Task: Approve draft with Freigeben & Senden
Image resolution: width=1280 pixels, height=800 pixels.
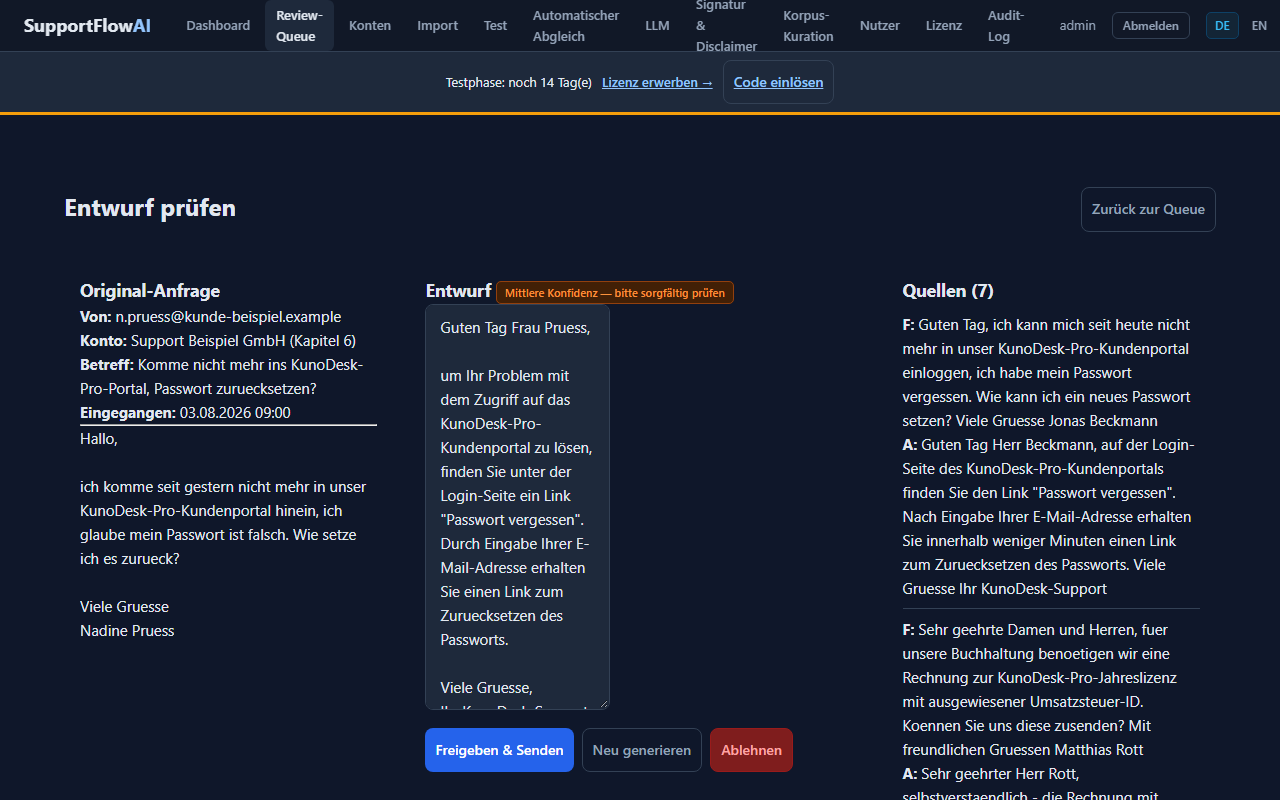Action: pyautogui.click(x=499, y=750)
